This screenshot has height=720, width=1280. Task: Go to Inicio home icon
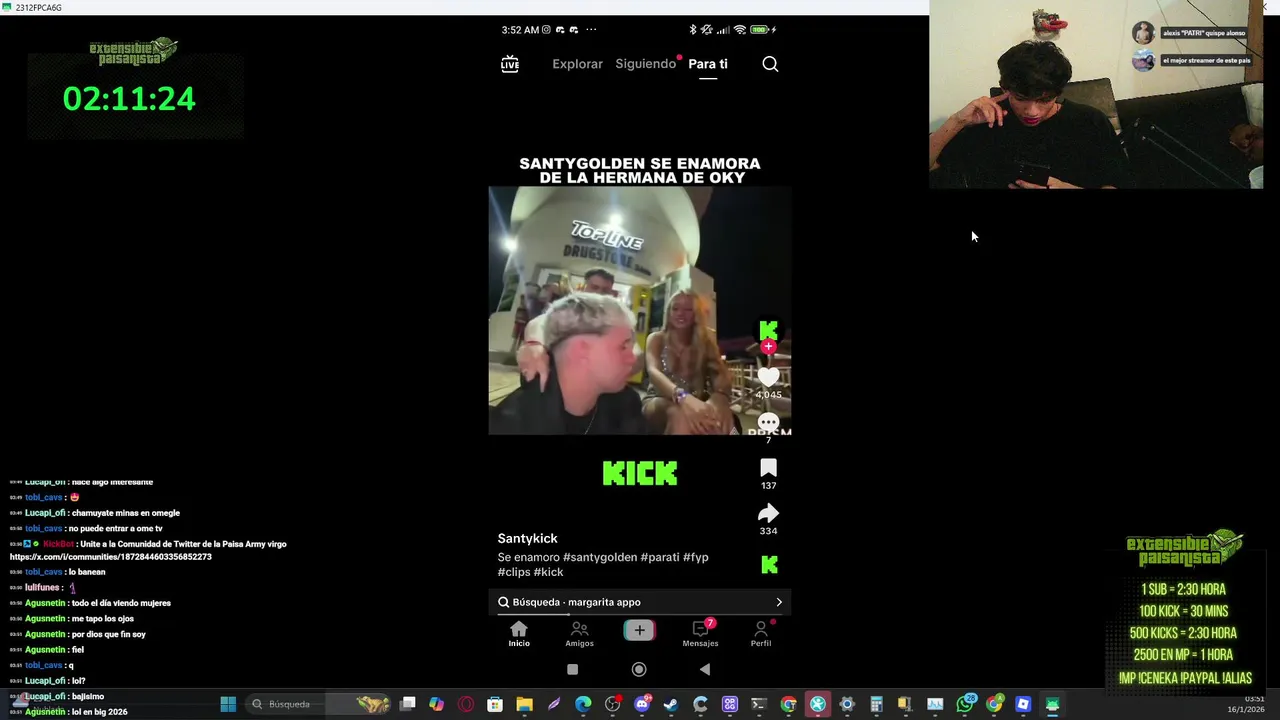click(519, 629)
